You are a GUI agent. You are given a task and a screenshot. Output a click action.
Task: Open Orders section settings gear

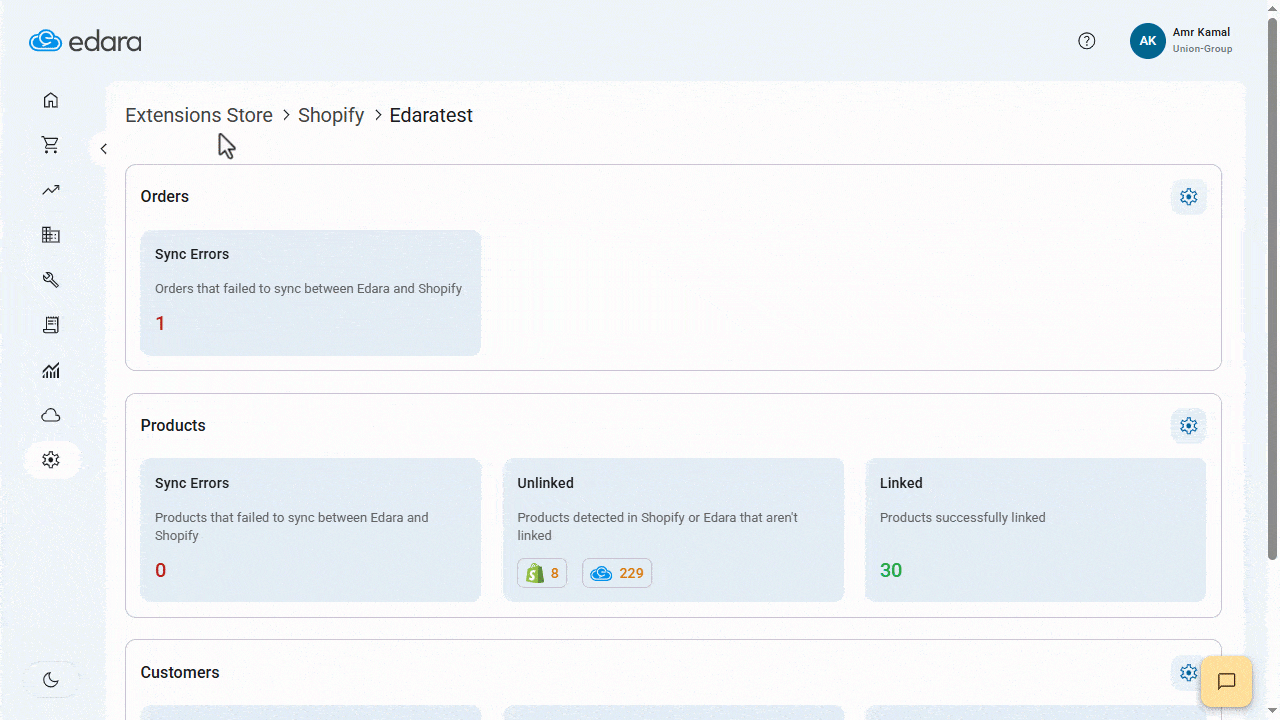click(1189, 197)
